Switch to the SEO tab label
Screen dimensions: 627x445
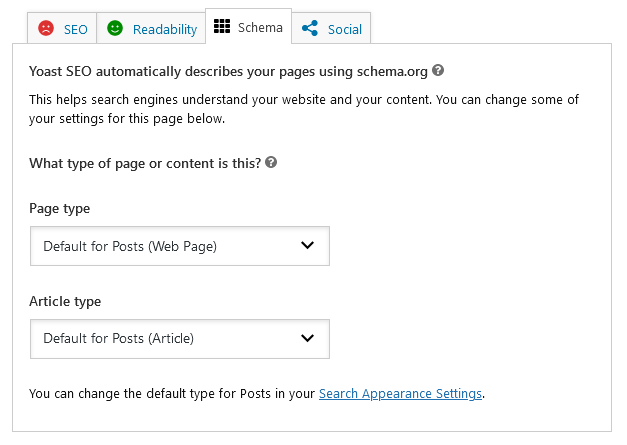pyautogui.click(x=76, y=30)
